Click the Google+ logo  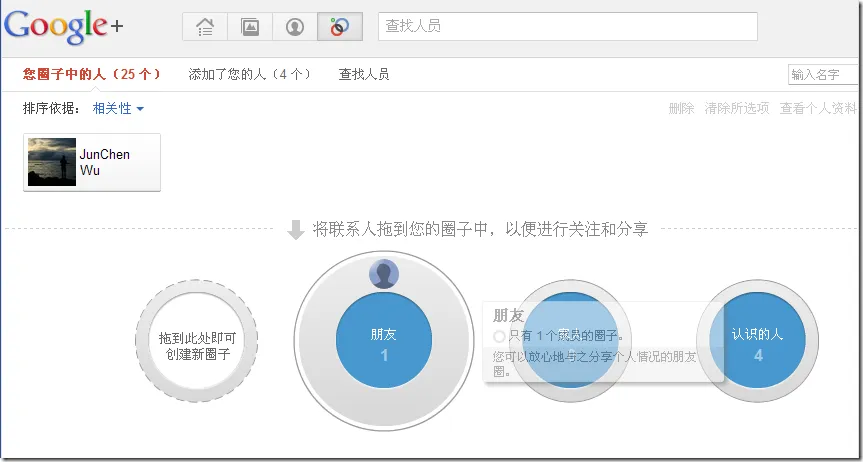(x=64, y=26)
